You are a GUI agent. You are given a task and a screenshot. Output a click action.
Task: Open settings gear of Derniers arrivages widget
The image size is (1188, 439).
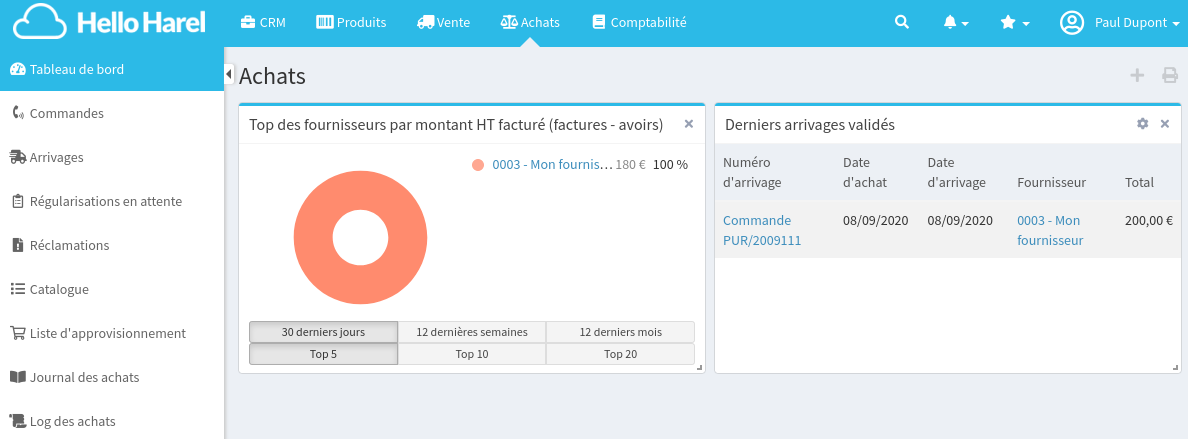point(1142,124)
